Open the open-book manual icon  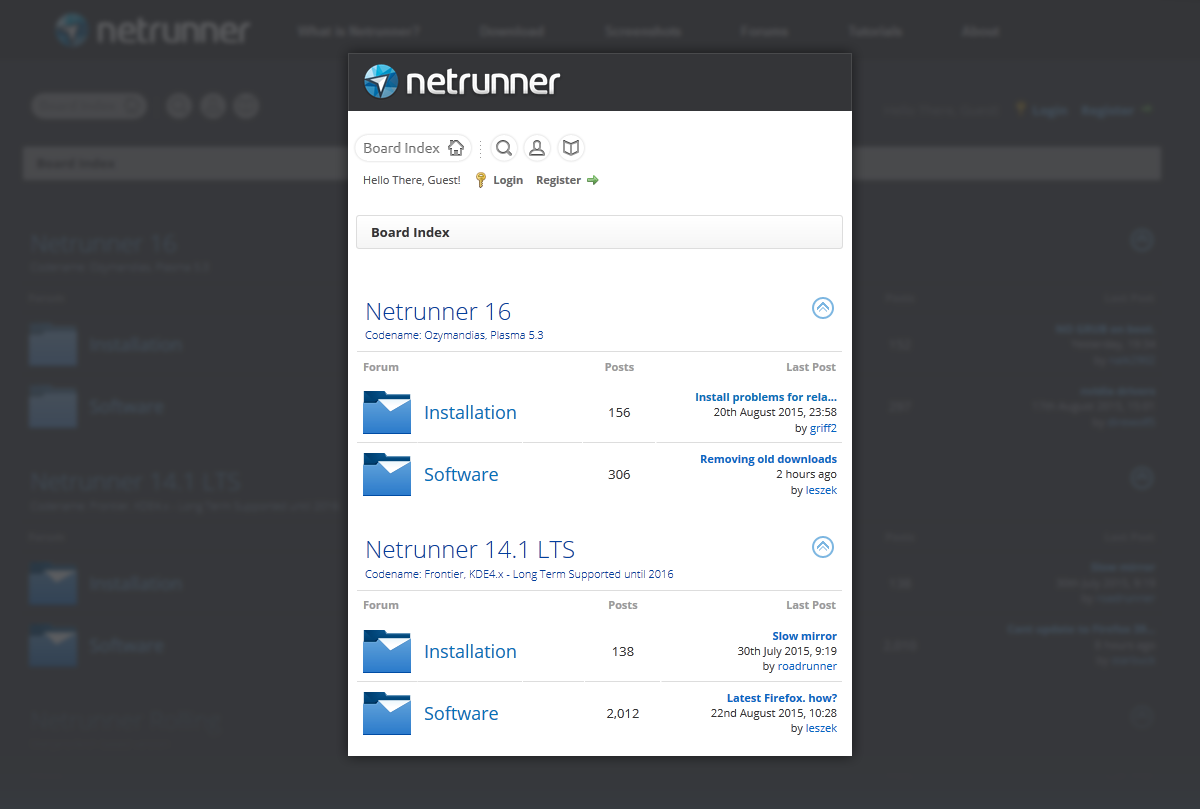[x=570, y=148]
